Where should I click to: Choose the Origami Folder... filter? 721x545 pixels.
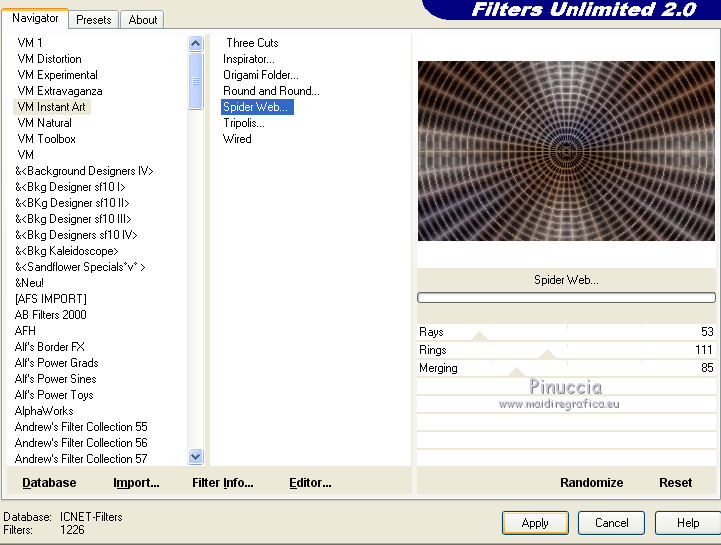tap(261, 75)
